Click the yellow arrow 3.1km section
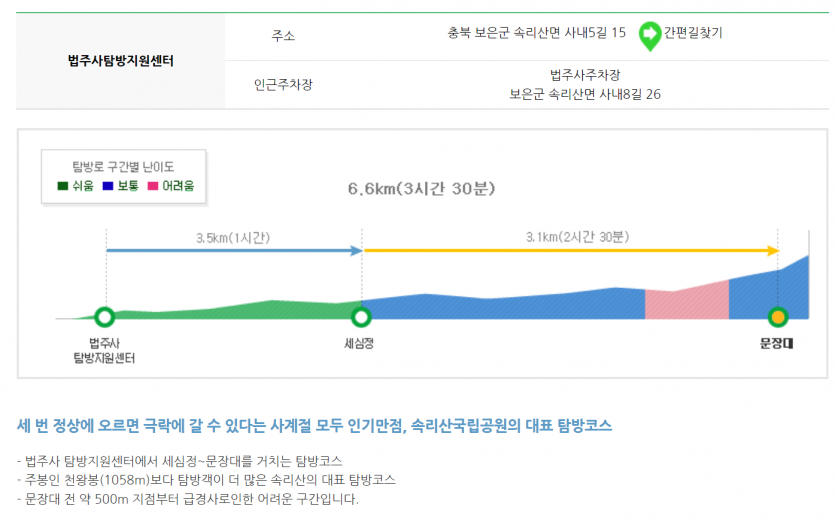 point(571,250)
